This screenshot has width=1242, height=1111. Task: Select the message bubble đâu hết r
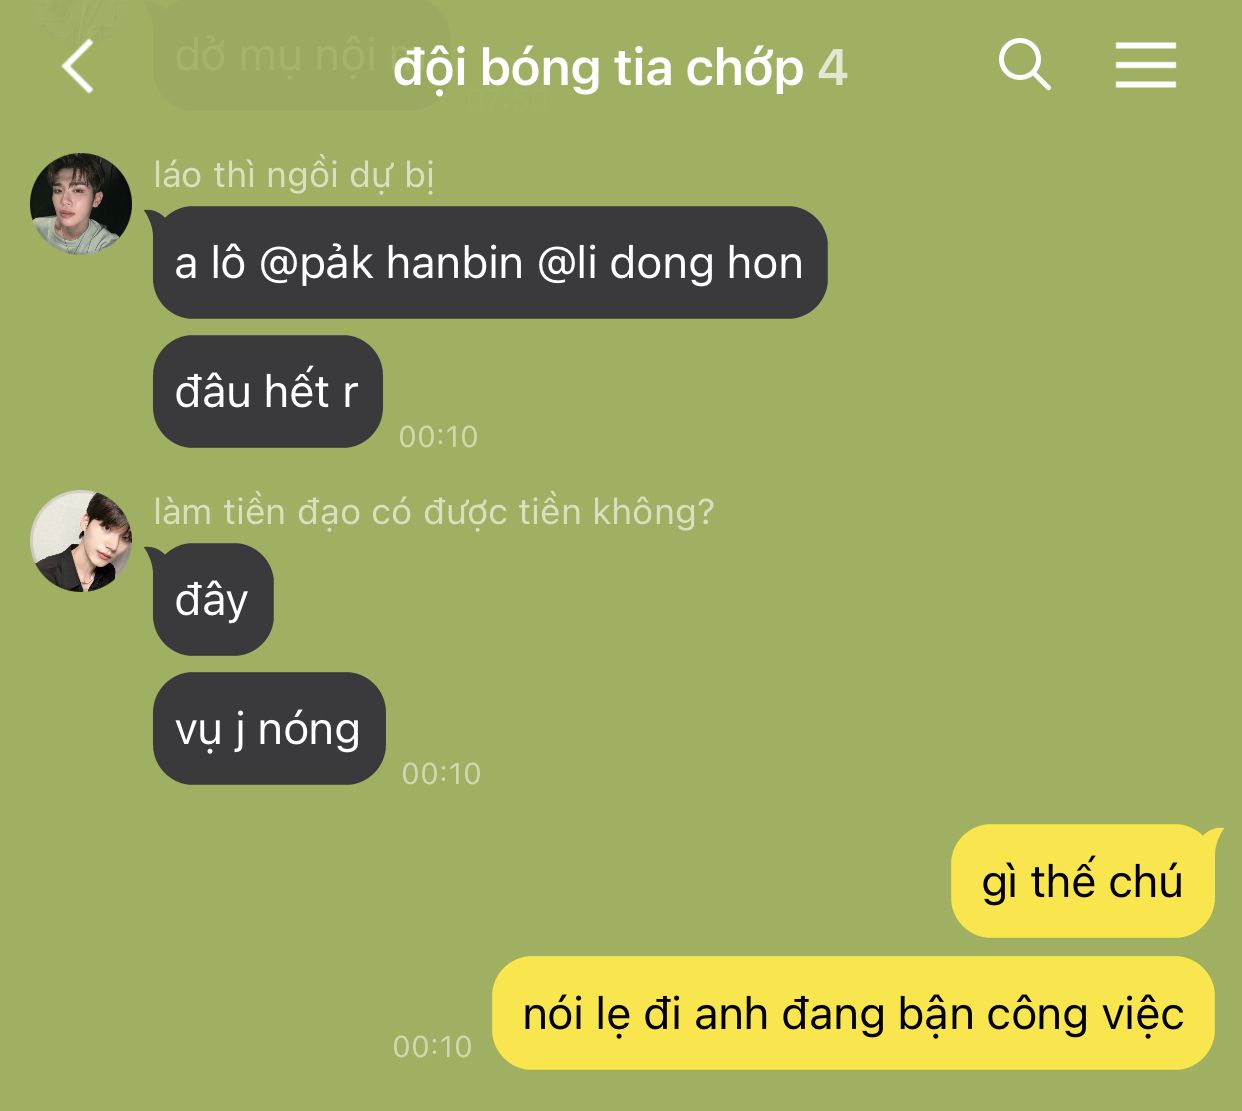click(x=268, y=391)
